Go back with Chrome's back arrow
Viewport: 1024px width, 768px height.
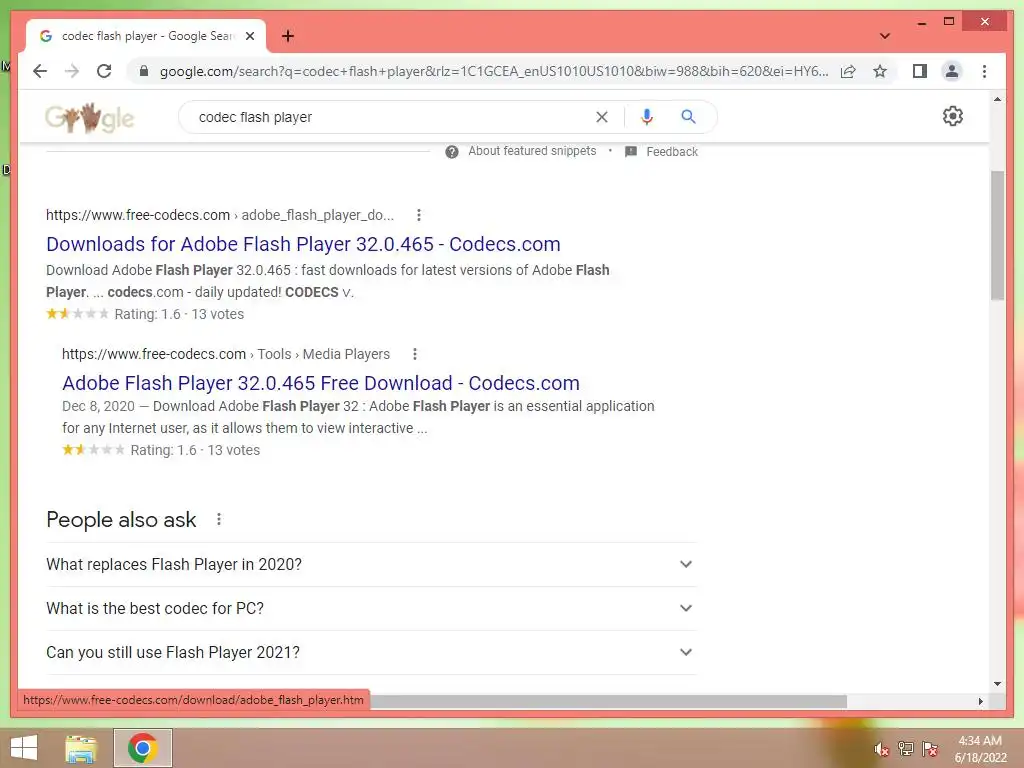(x=40, y=71)
